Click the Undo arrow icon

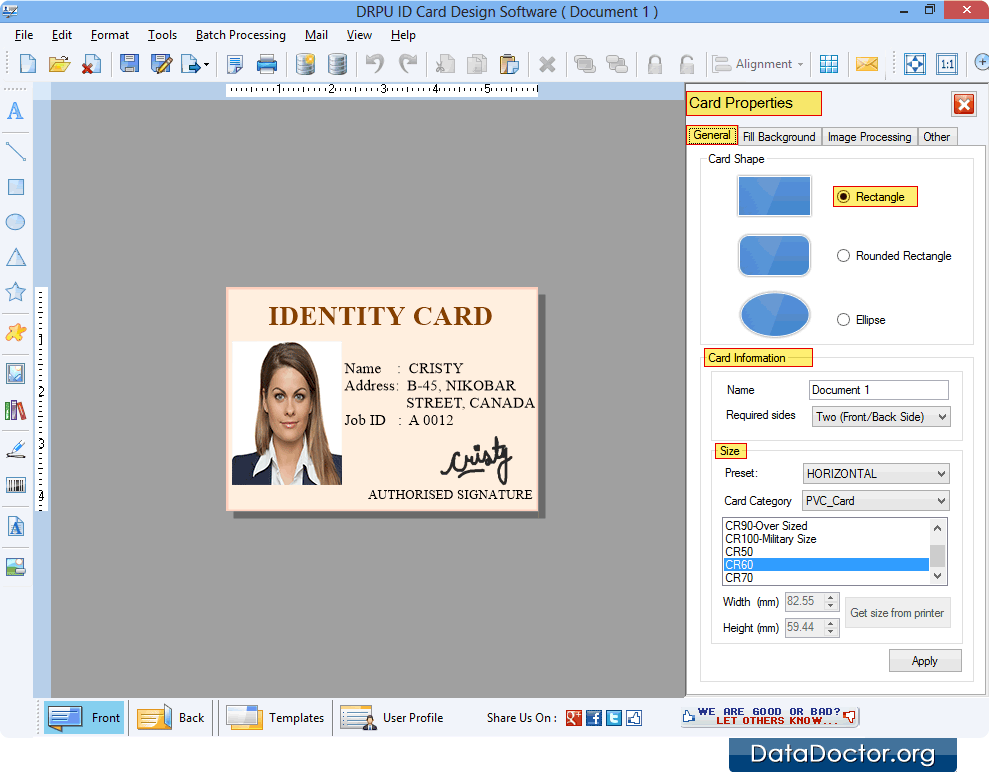[x=375, y=64]
